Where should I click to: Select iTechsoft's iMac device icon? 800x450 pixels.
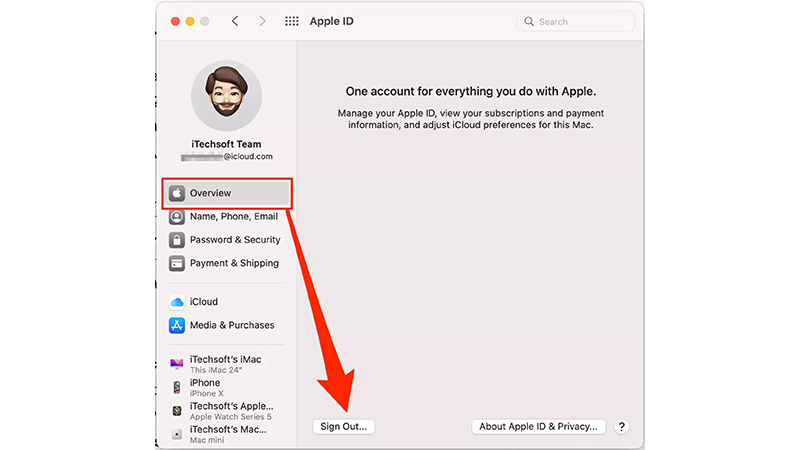(x=177, y=364)
